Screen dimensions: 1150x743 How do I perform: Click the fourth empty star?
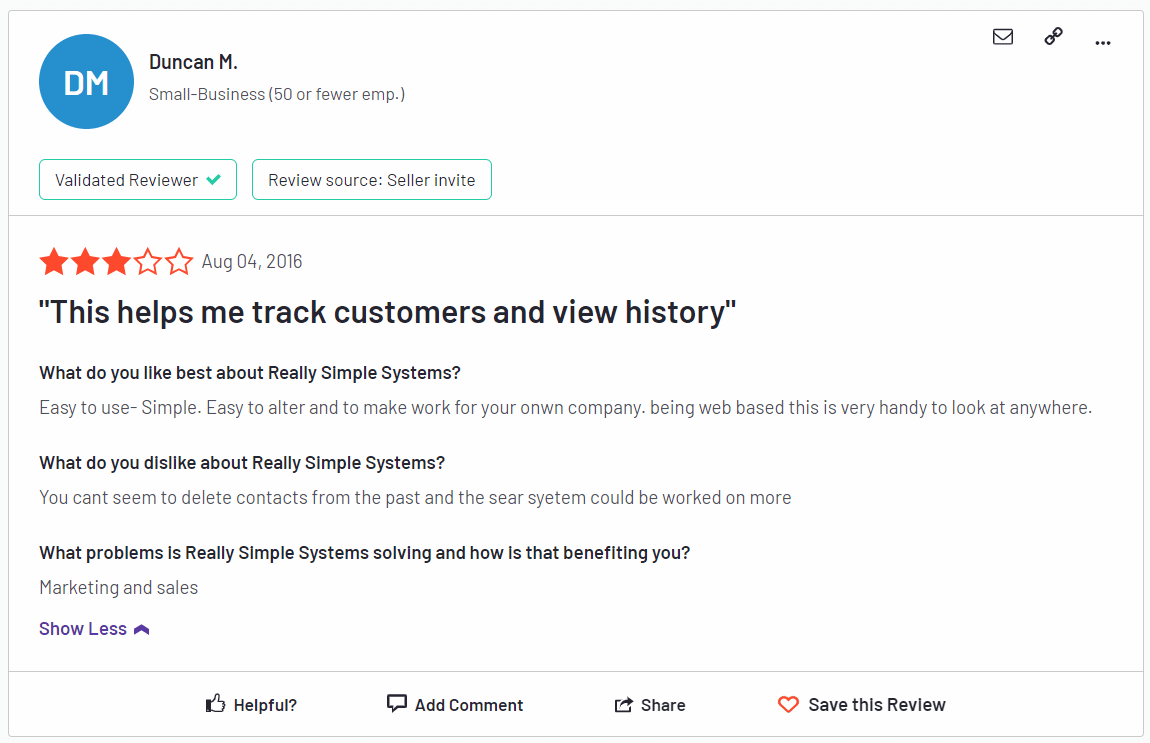click(147, 261)
